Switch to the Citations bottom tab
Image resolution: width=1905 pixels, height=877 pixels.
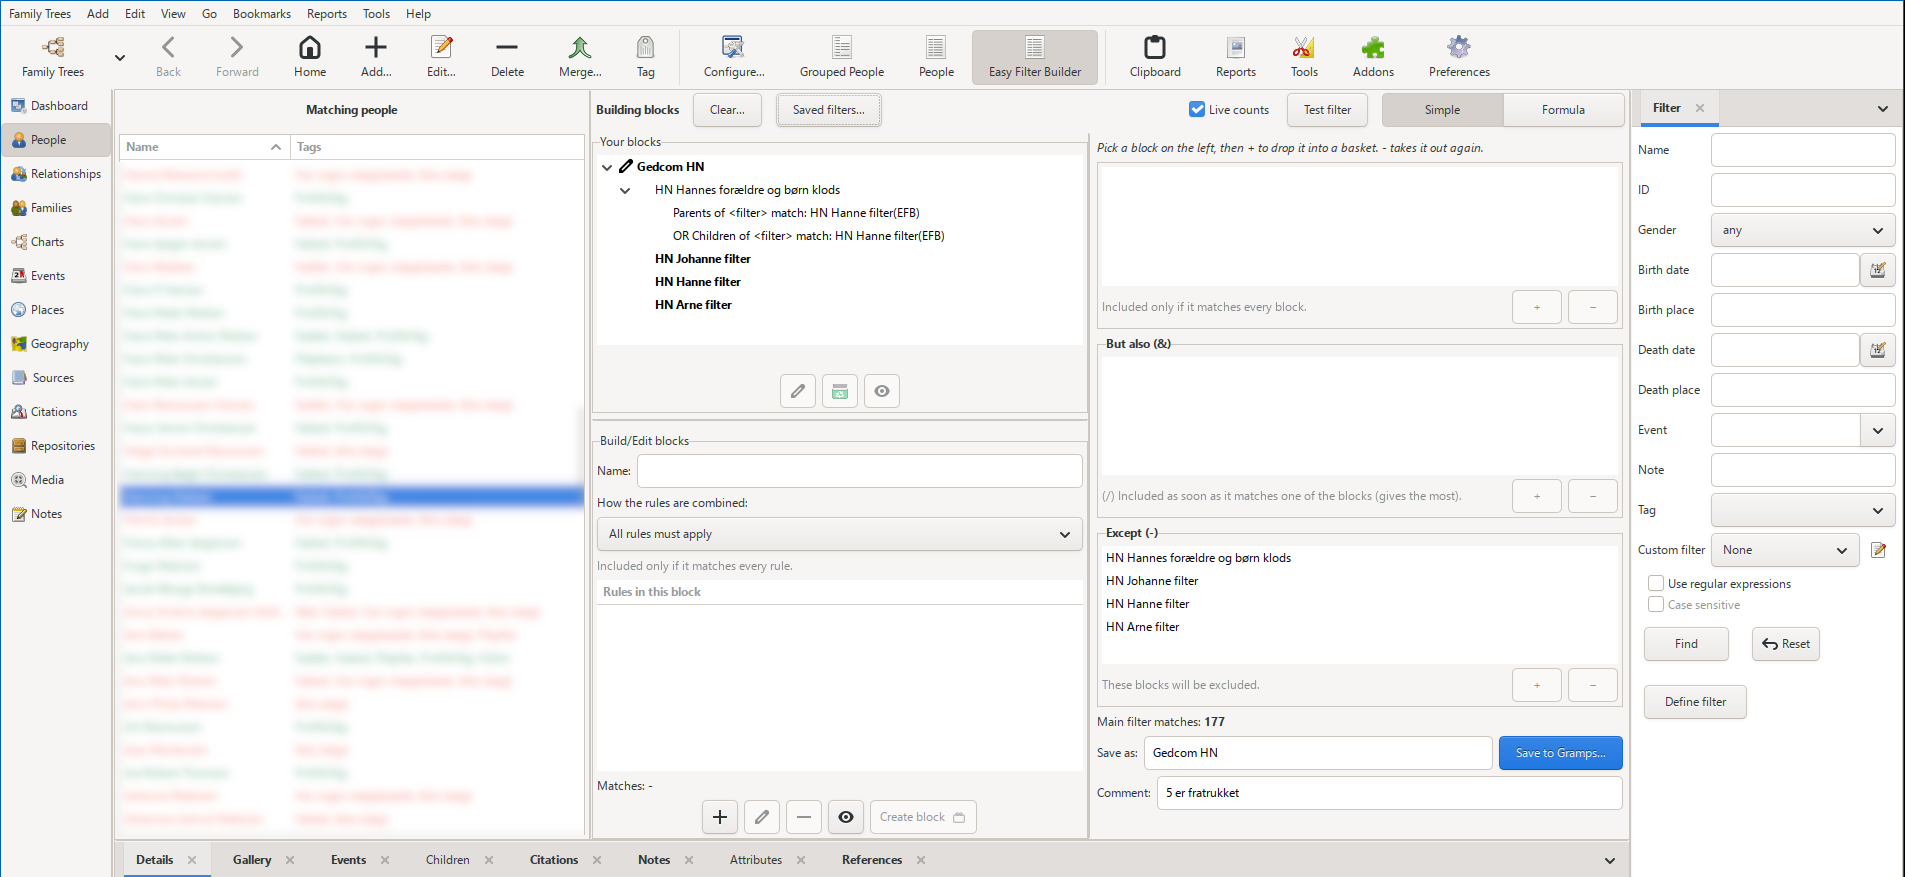coord(554,860)
